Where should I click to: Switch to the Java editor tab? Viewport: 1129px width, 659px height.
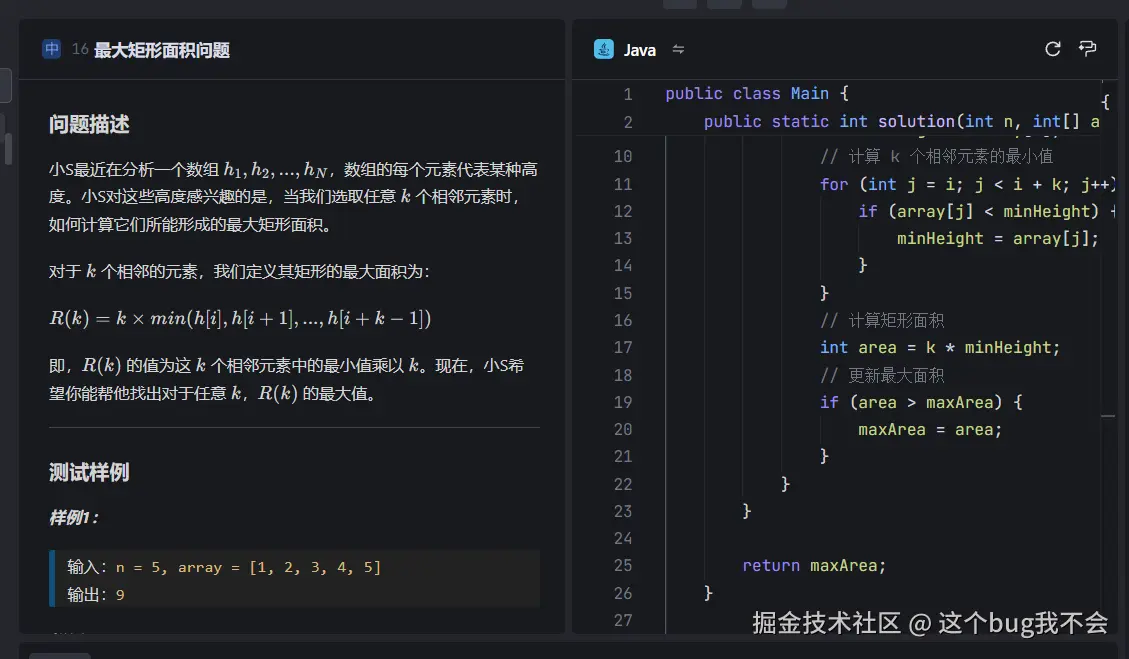625,48
